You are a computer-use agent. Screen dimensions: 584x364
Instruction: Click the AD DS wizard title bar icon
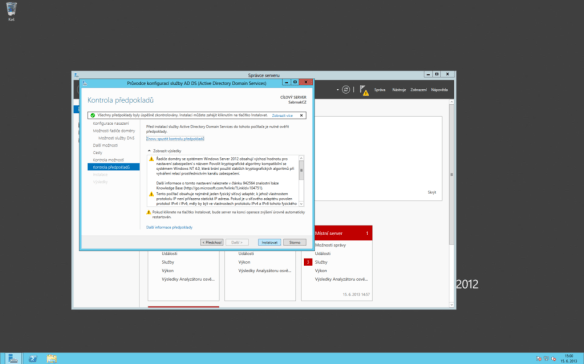click(85, 83)
